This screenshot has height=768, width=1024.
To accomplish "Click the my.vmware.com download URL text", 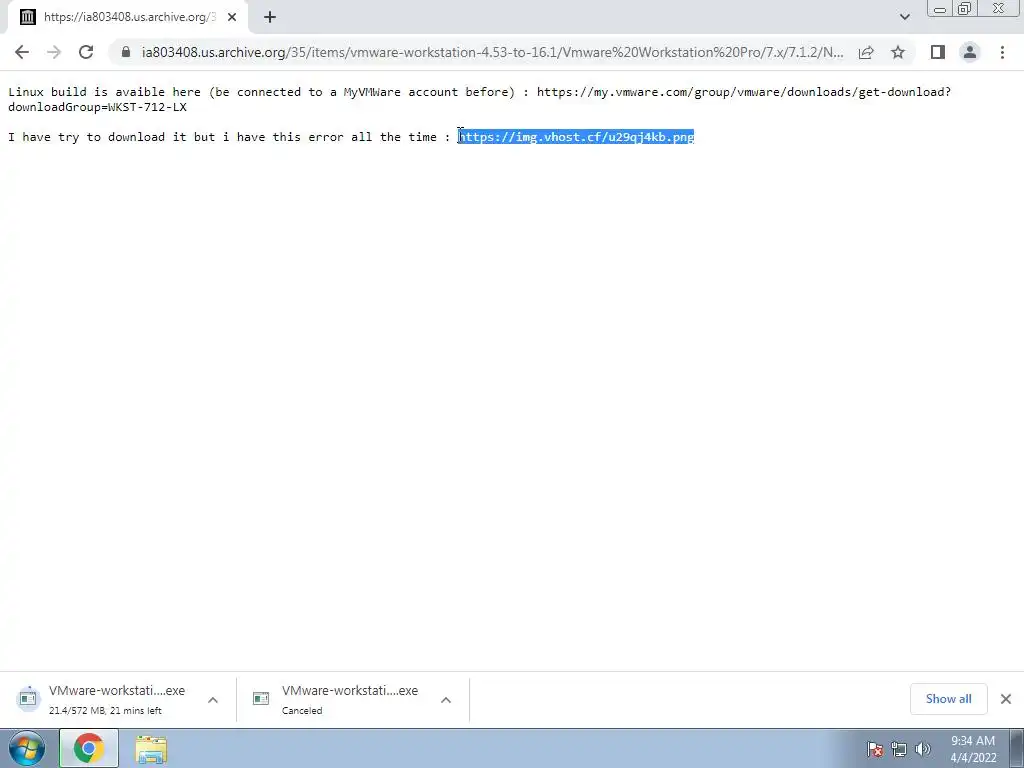I will tap(744, 92).
